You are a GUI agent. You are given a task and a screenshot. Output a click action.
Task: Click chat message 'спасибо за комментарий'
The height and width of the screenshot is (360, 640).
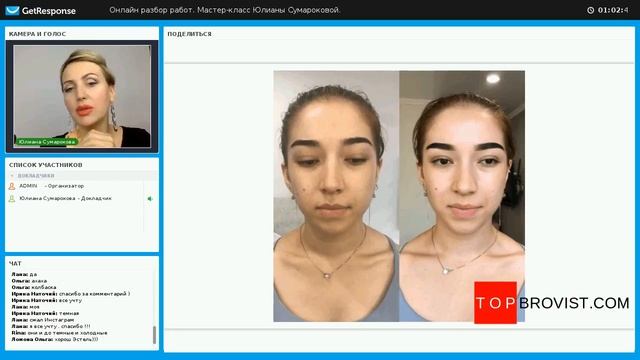click(x=71, y=294)
